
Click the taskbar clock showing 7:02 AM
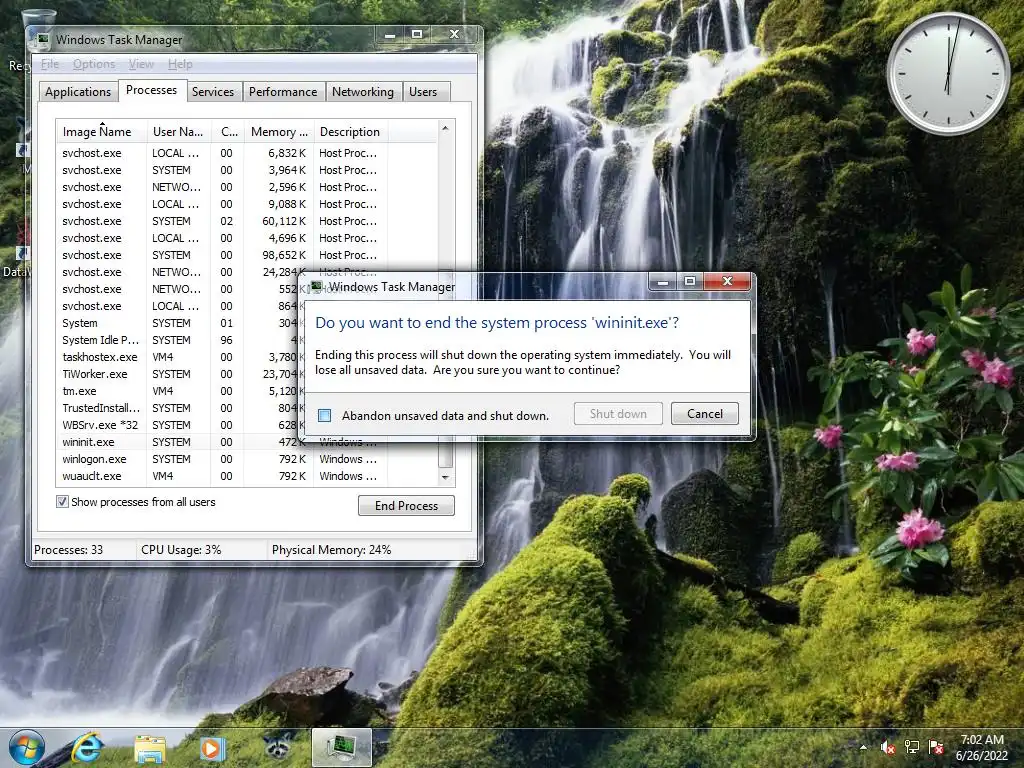982,748
